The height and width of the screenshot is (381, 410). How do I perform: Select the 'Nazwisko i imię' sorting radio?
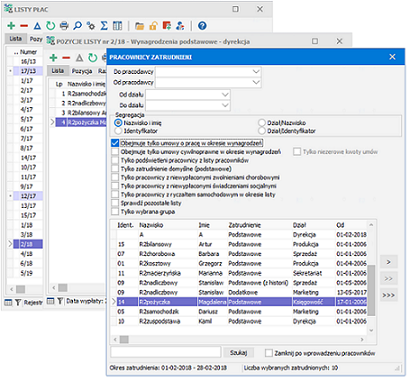click(x=118, y=123)
